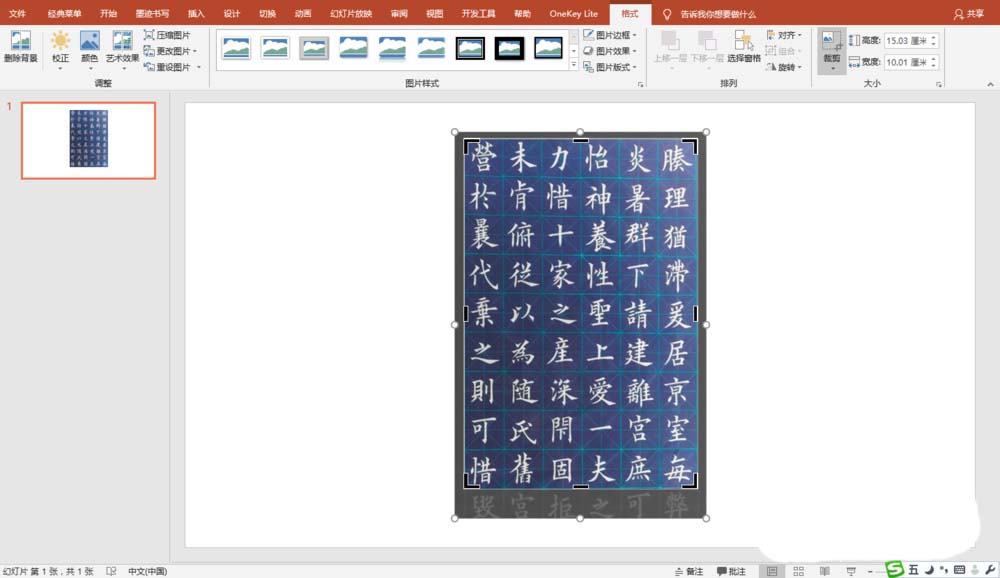Image resolution: width=1000 pixels, height=578 pixels.
Task: Open the Picture Border (图片边框) dropdown
Action: [x=610, y=35]
